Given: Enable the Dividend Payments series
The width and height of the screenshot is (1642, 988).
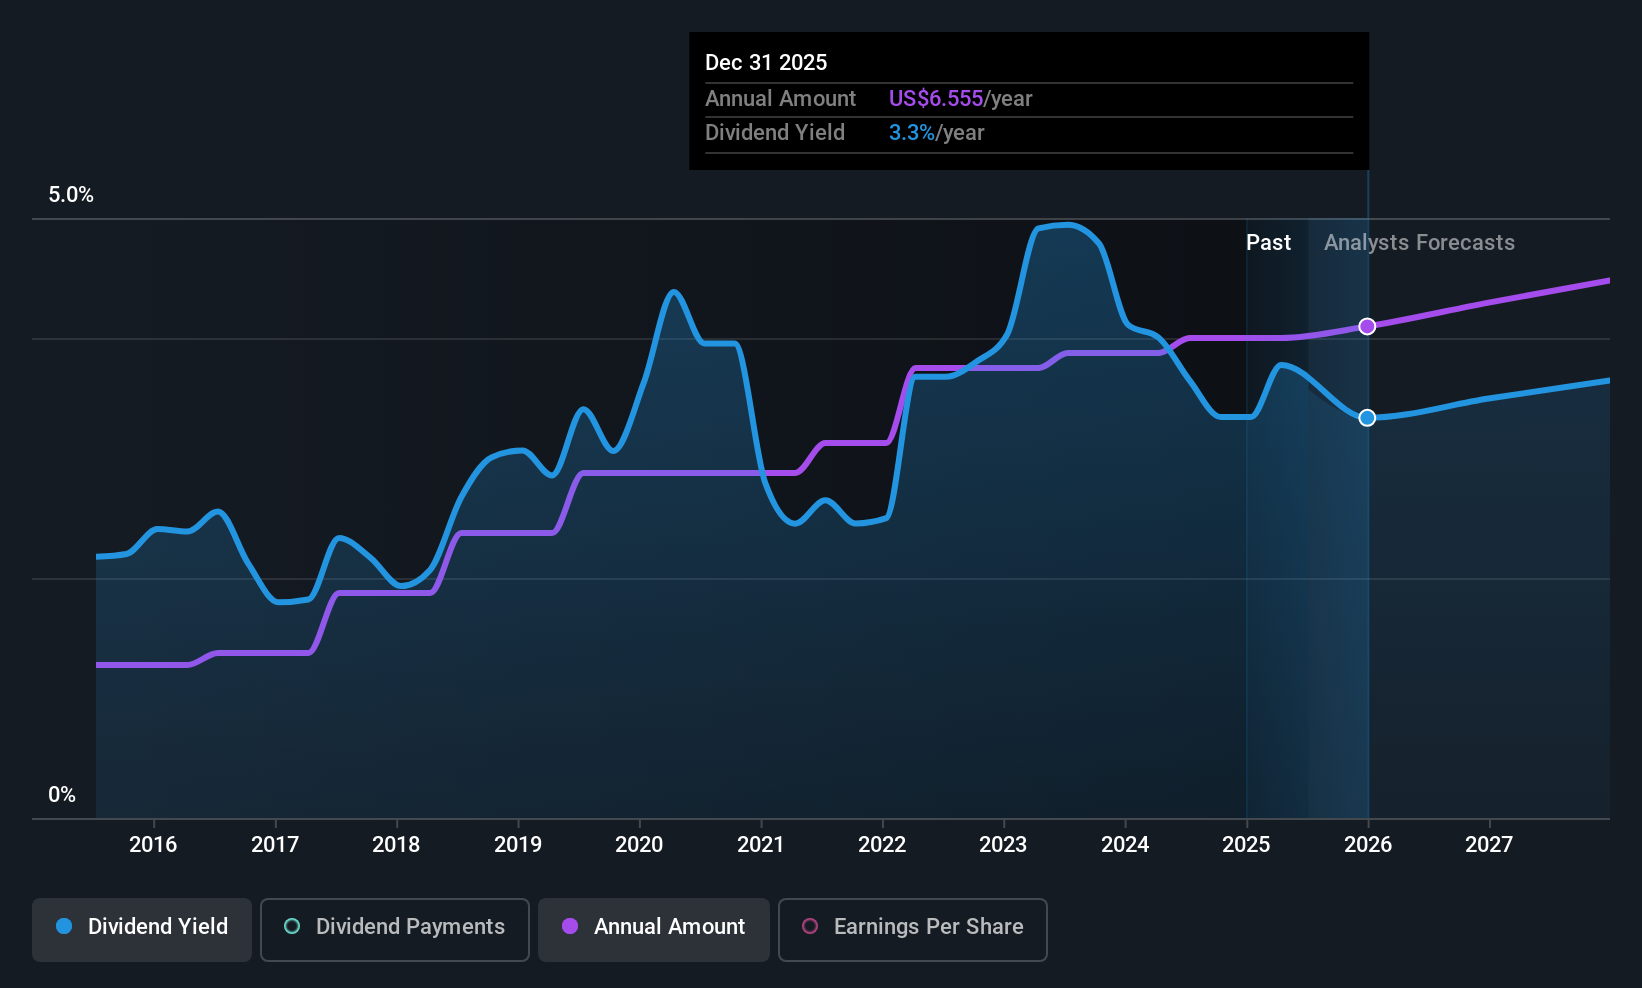Looking at the screenshot, I should click(x=395, y=930).
